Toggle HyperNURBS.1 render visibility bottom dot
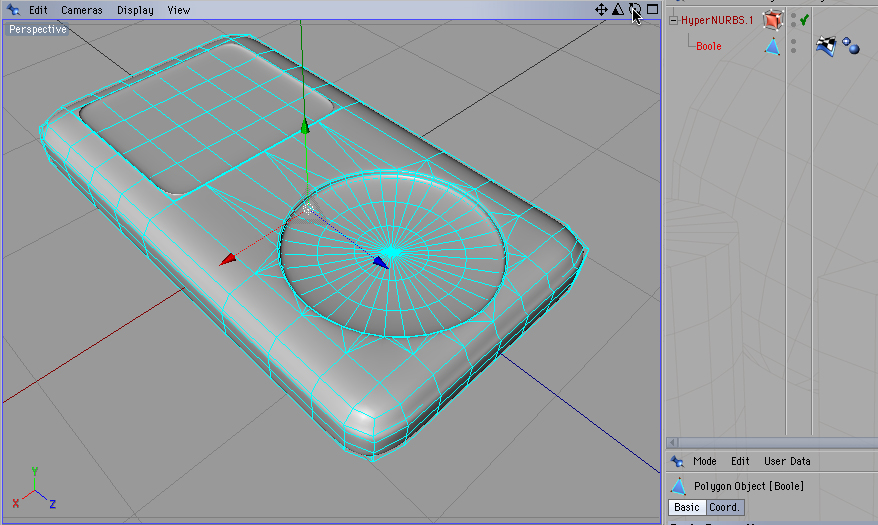This screenshot has height=525, width=878. point(793,25)
